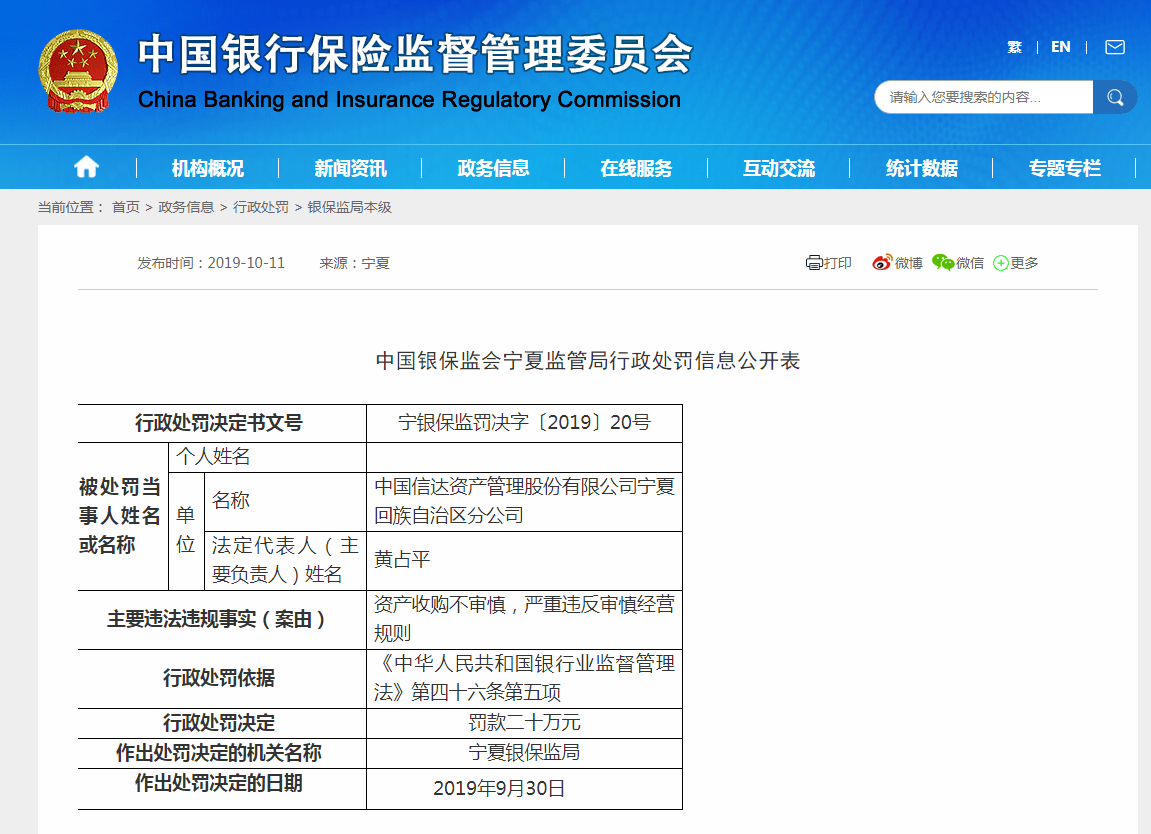Open the 机构概况 menu

[208, 168]
